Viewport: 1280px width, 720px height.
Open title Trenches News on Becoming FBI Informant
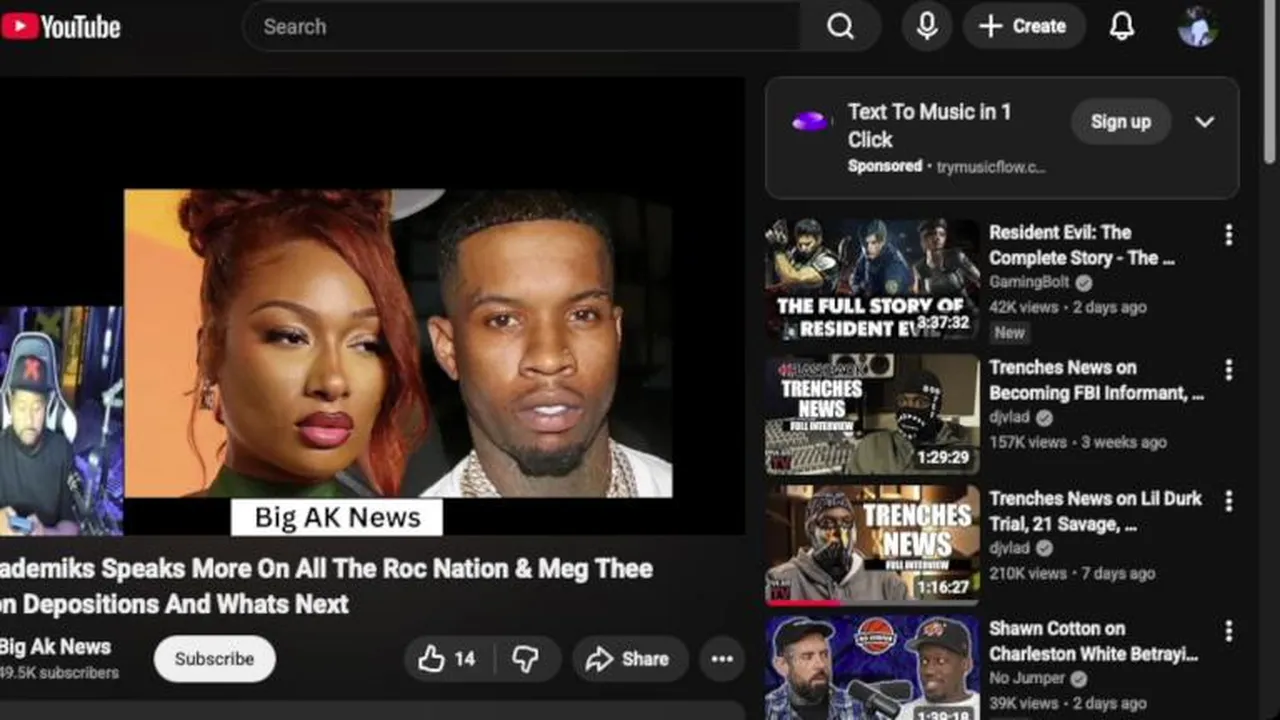point(1097,380)
